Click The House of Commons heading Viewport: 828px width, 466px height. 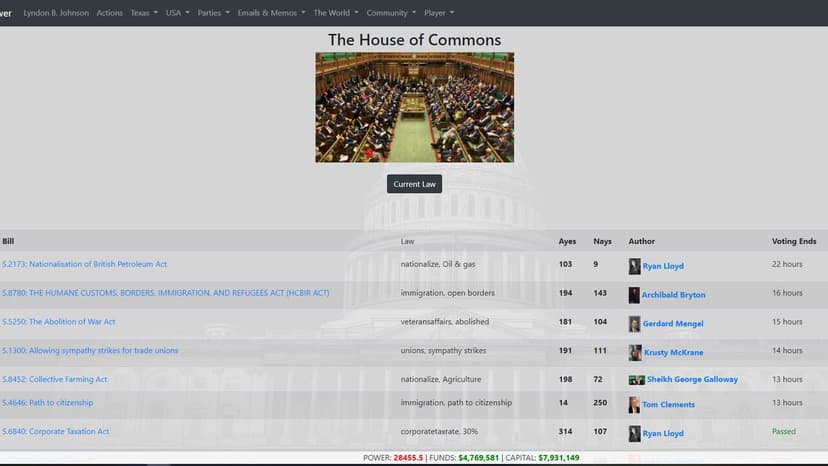415,40
